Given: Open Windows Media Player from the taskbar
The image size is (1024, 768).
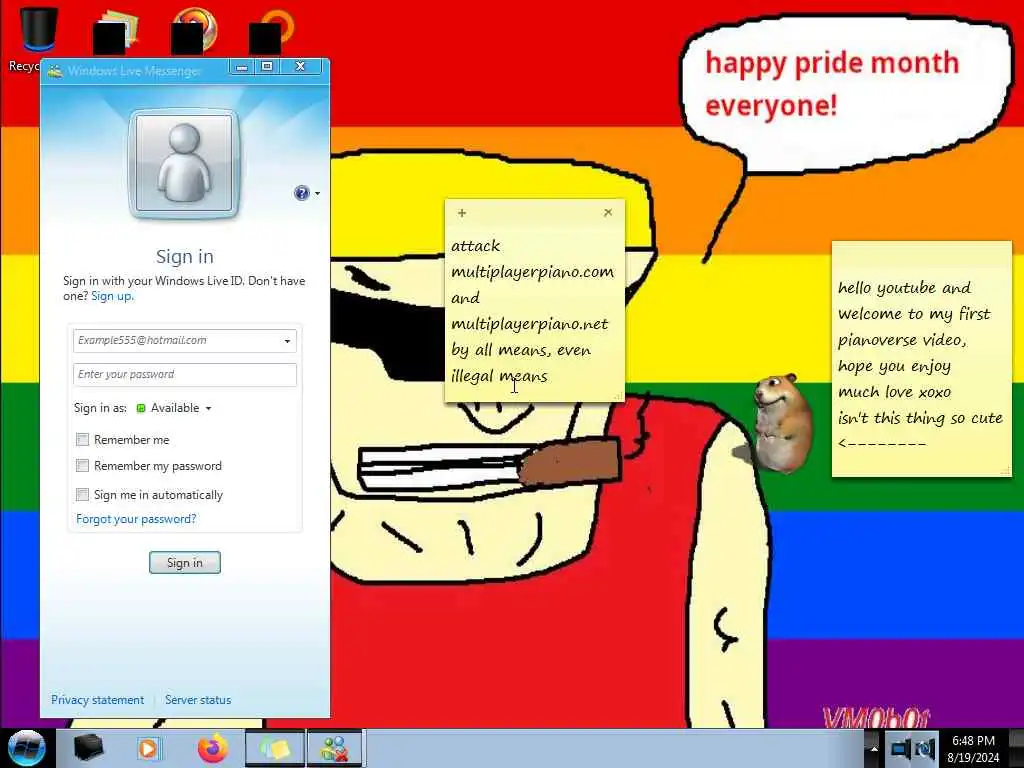Looking at the screenshot, I should (148, 748).
